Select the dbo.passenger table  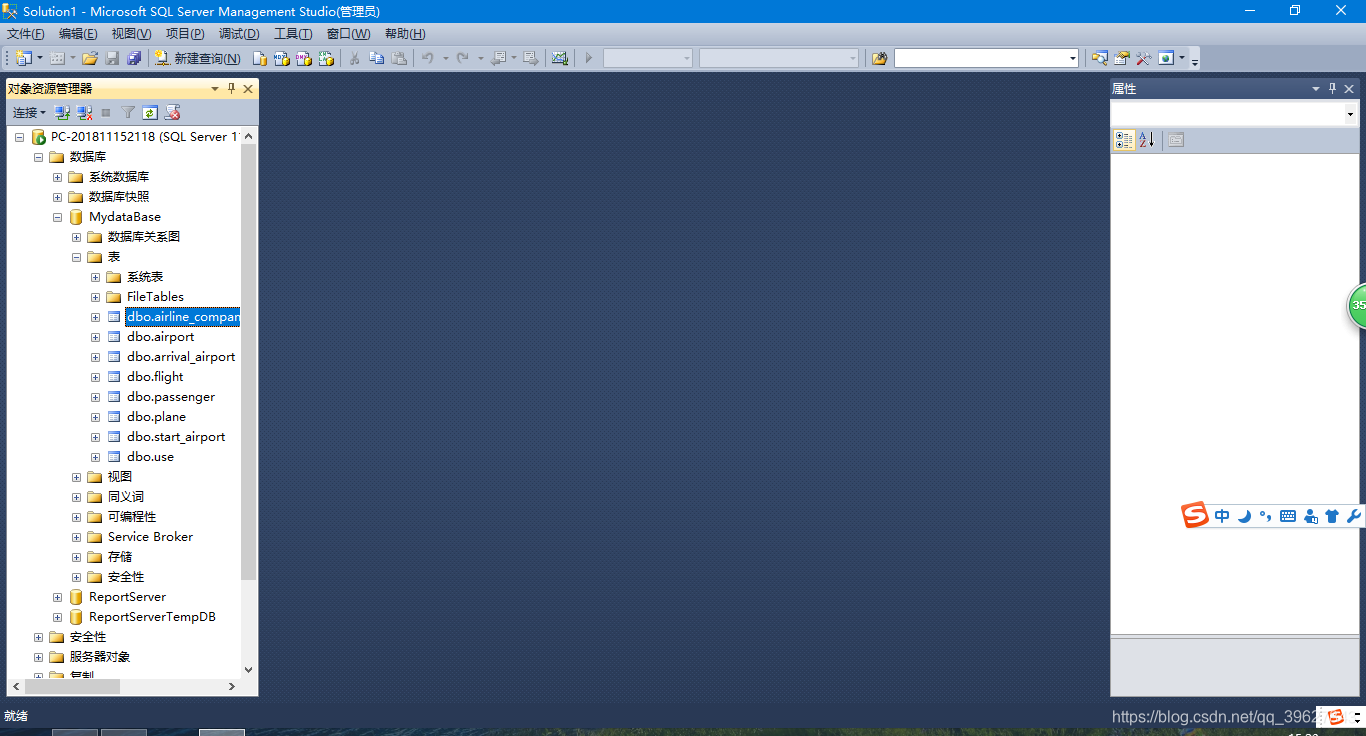(171, 397)
